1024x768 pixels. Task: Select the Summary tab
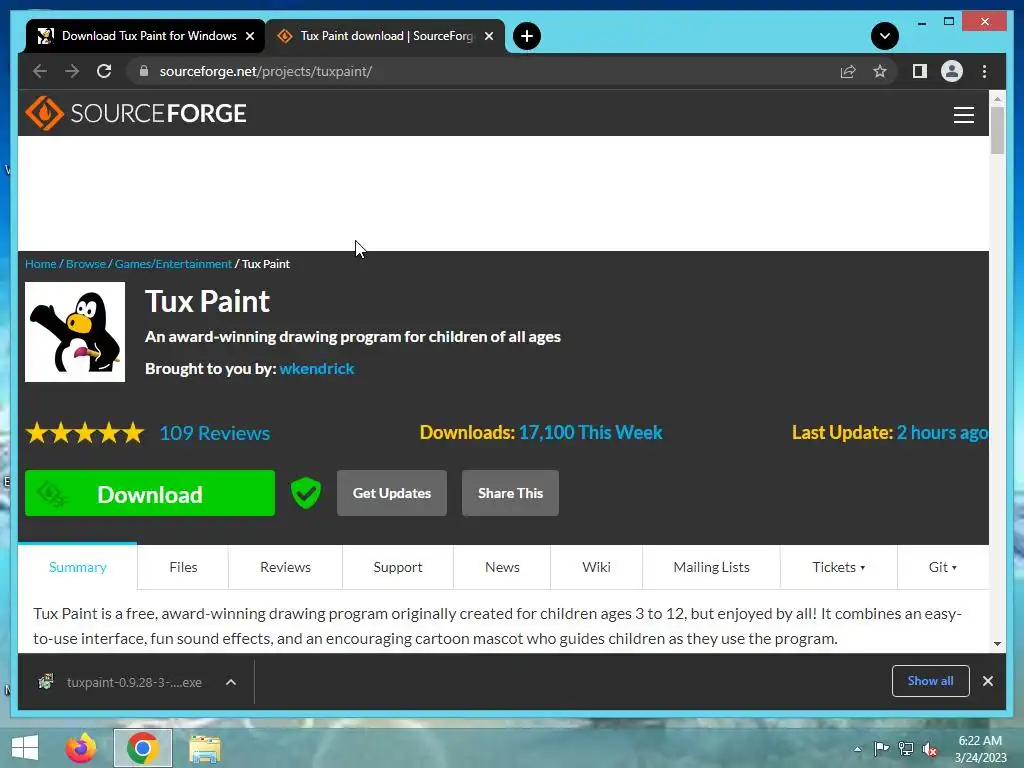(x=78, y=567)
